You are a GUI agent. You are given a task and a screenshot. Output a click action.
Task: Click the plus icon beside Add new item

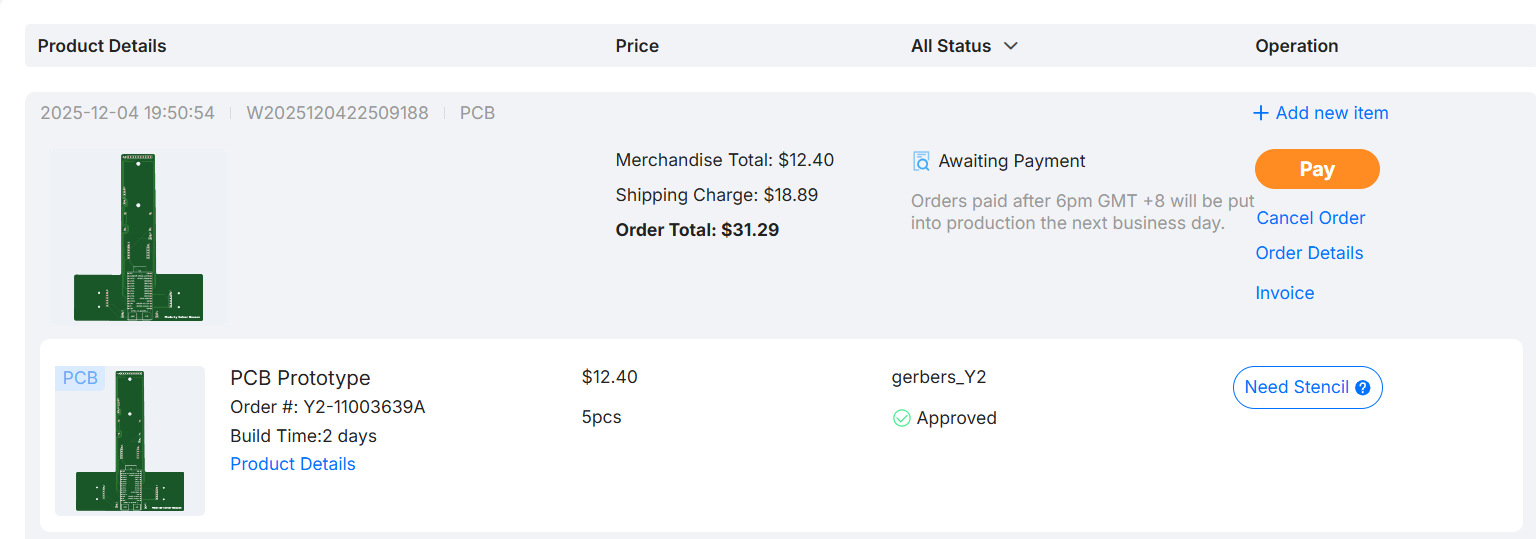(x=1261, y=113)
